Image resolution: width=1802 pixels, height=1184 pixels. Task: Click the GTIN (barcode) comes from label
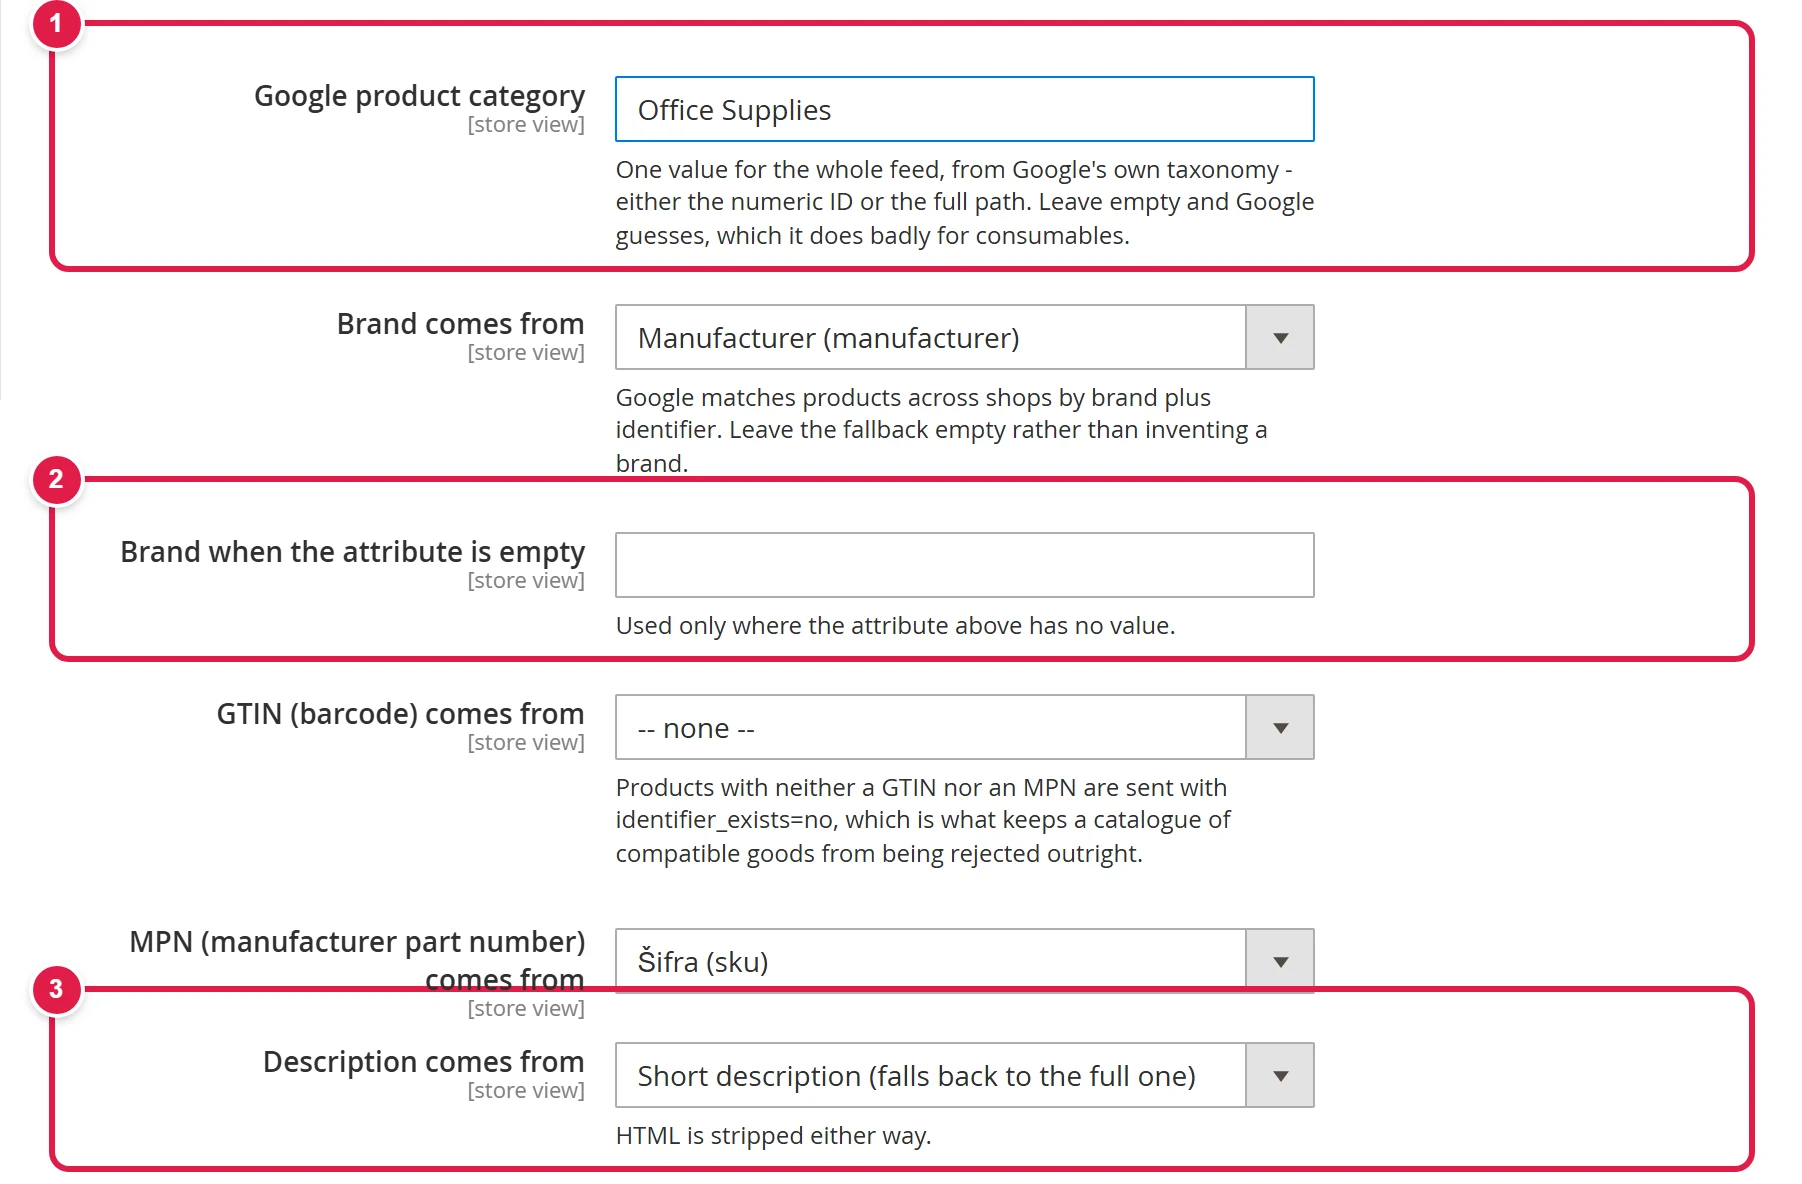click(400, 714)
